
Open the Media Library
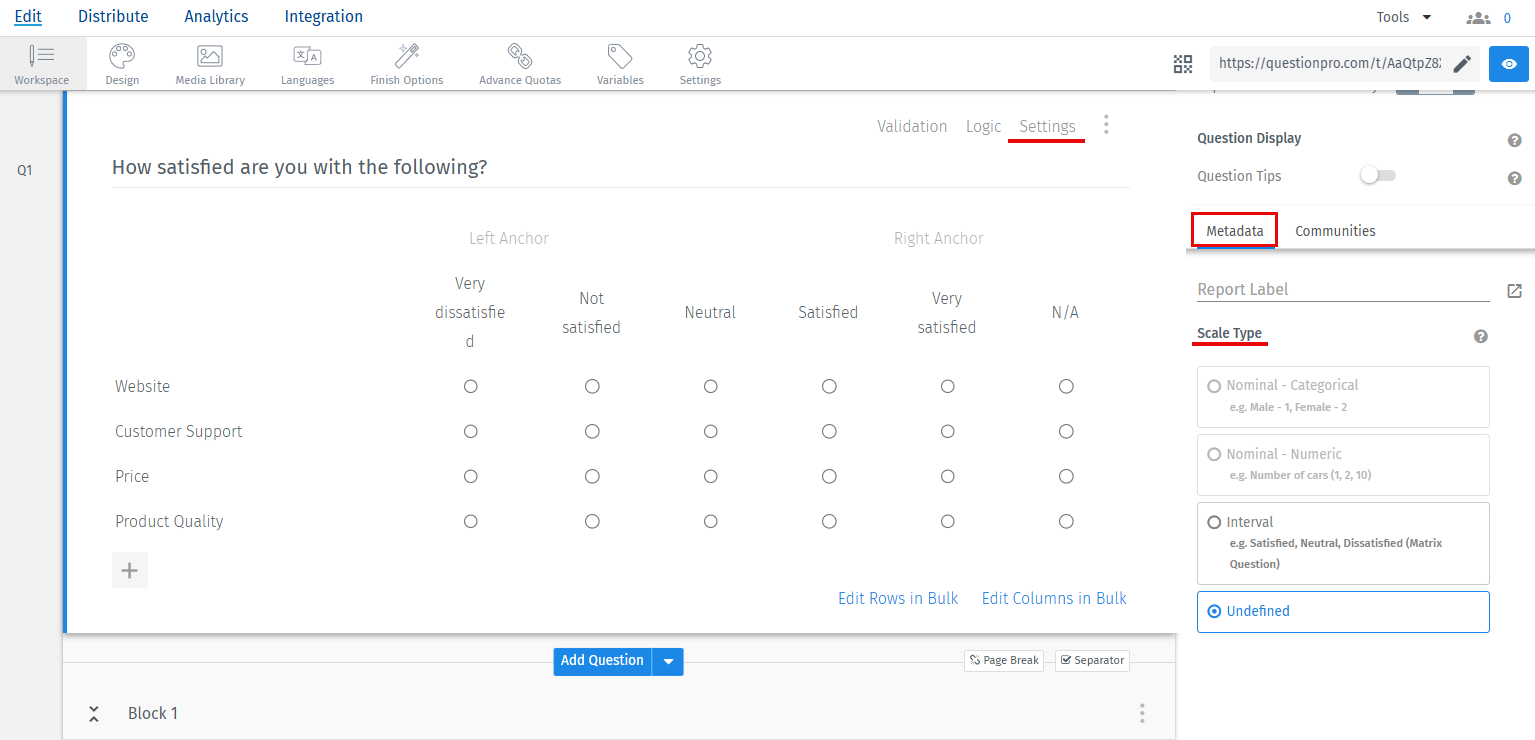coord(209,63)
